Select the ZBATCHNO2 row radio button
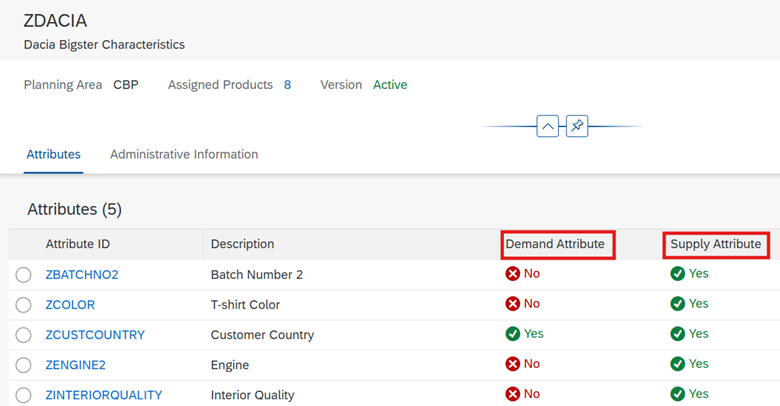Image resolution: width=780 pixels, height=406 pixels. (24, 275)
